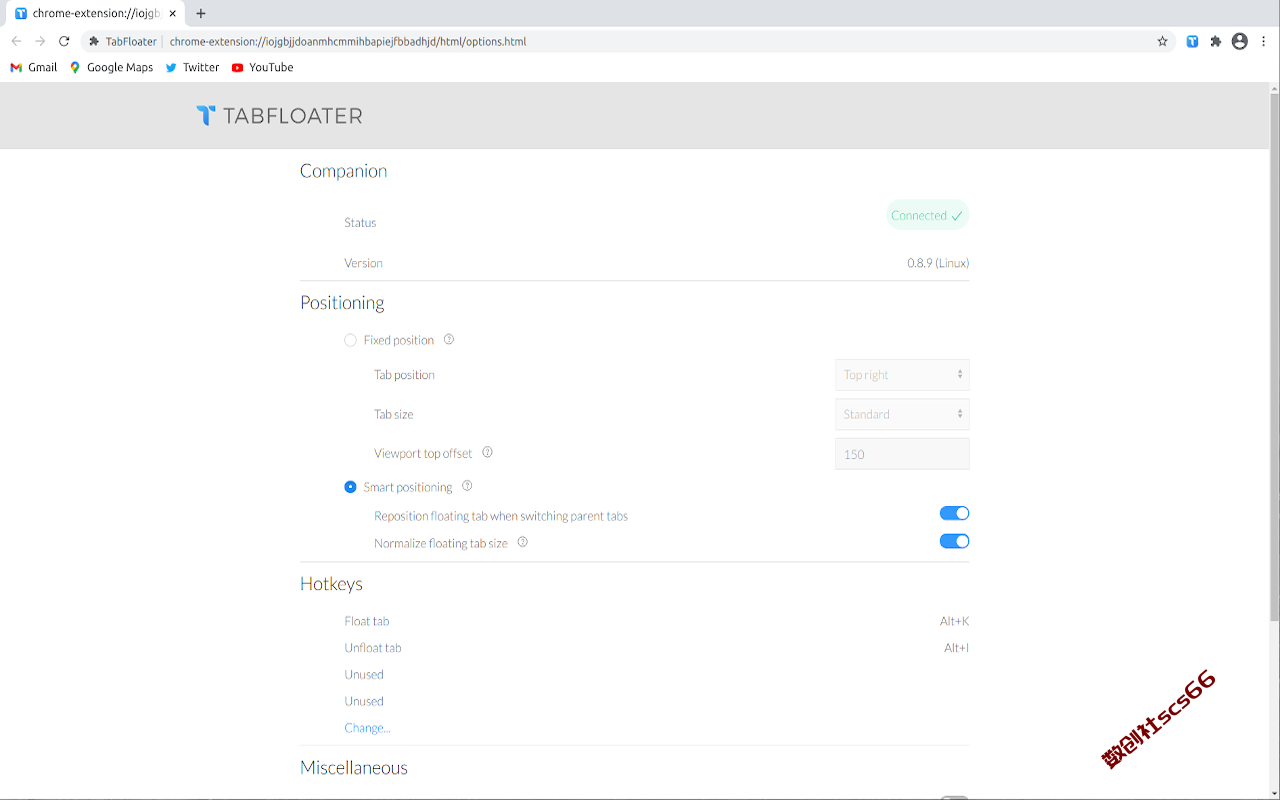Show help for Normalize floating tab size

[522, 542]
